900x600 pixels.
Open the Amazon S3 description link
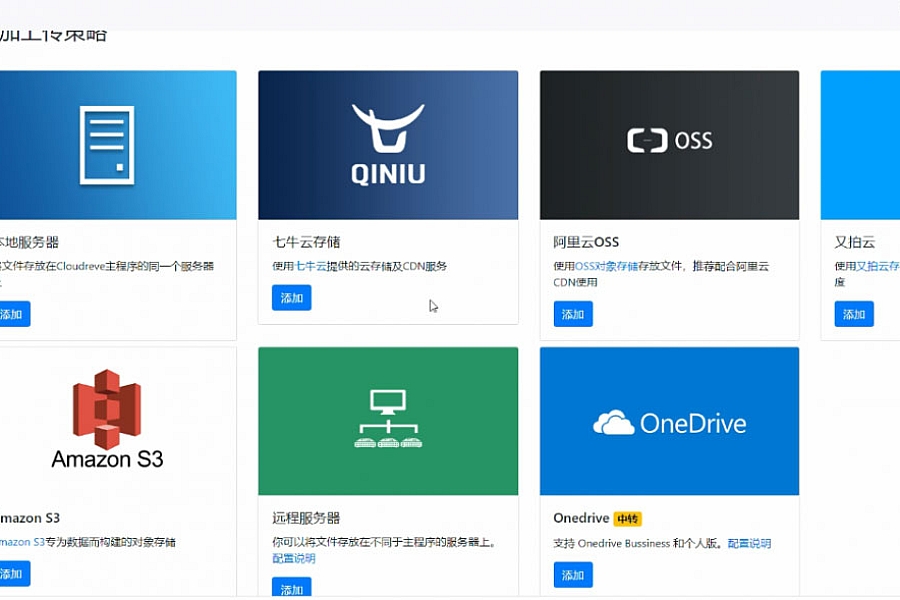(x=22, y=541)
